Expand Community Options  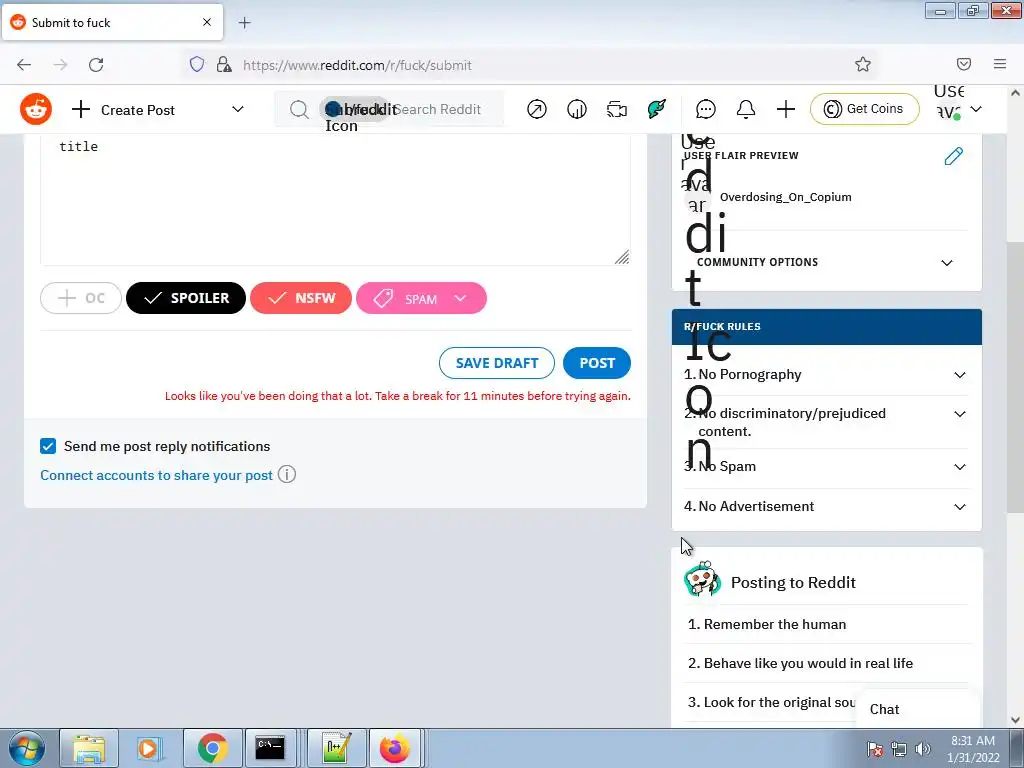pos(946,263)
